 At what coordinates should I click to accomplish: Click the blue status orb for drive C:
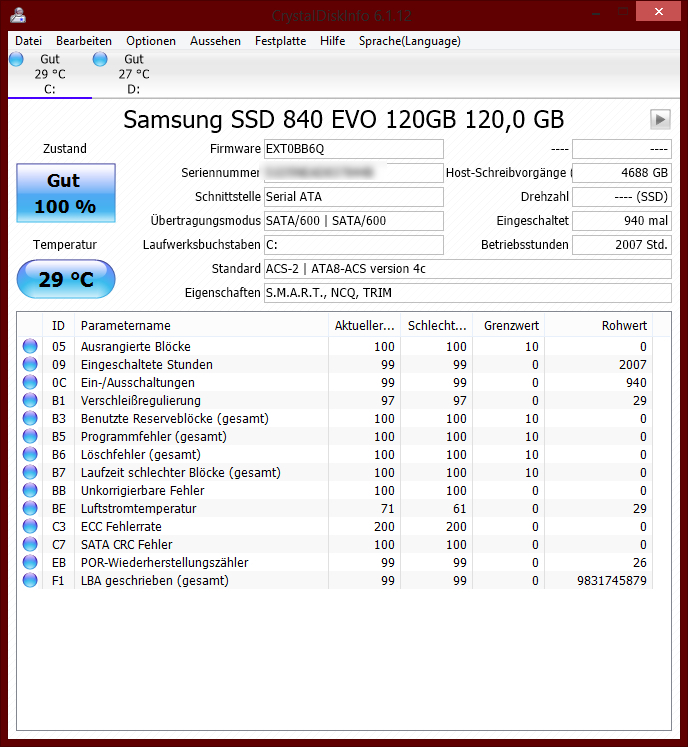point(16,60)
